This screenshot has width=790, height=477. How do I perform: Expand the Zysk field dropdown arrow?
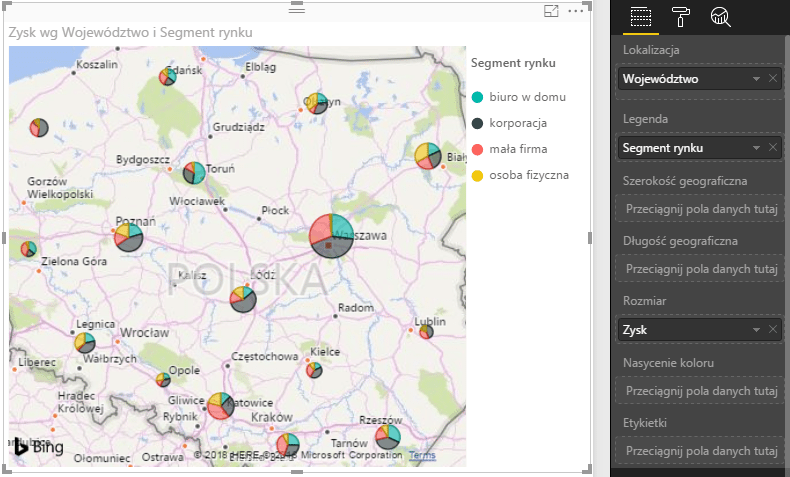[757, 330]
